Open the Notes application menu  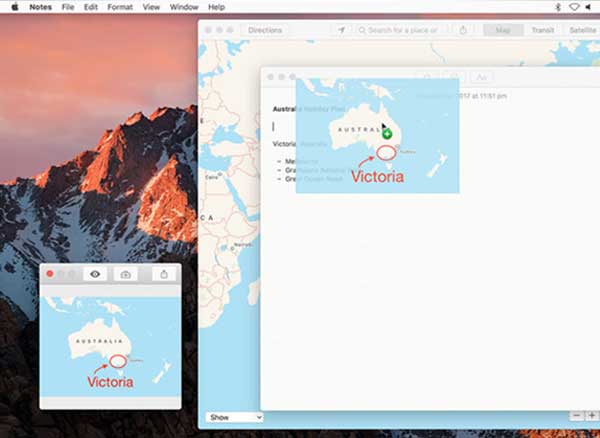[x=41, y=7]
